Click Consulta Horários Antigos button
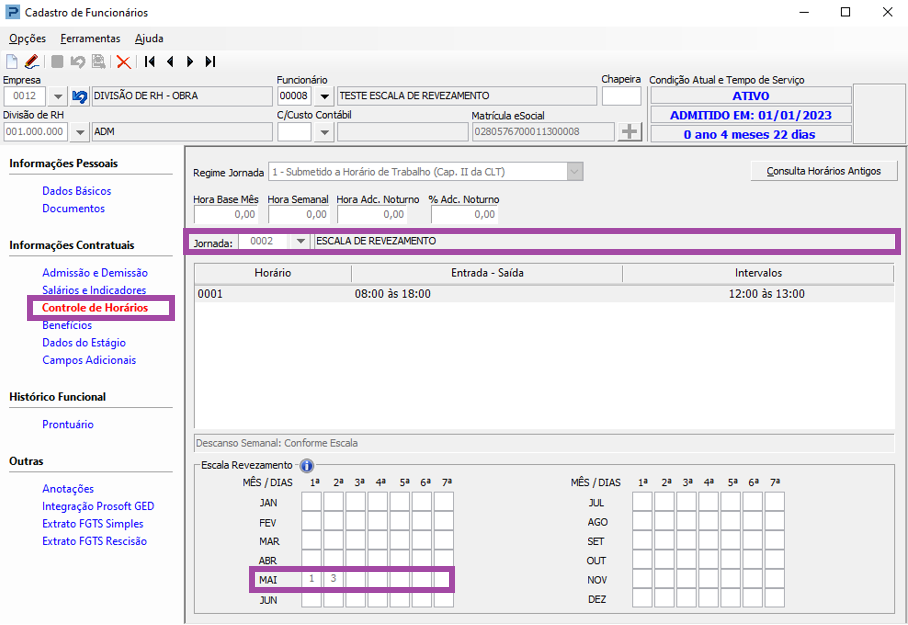Screen dimensions: 908x625 point(823,171)
